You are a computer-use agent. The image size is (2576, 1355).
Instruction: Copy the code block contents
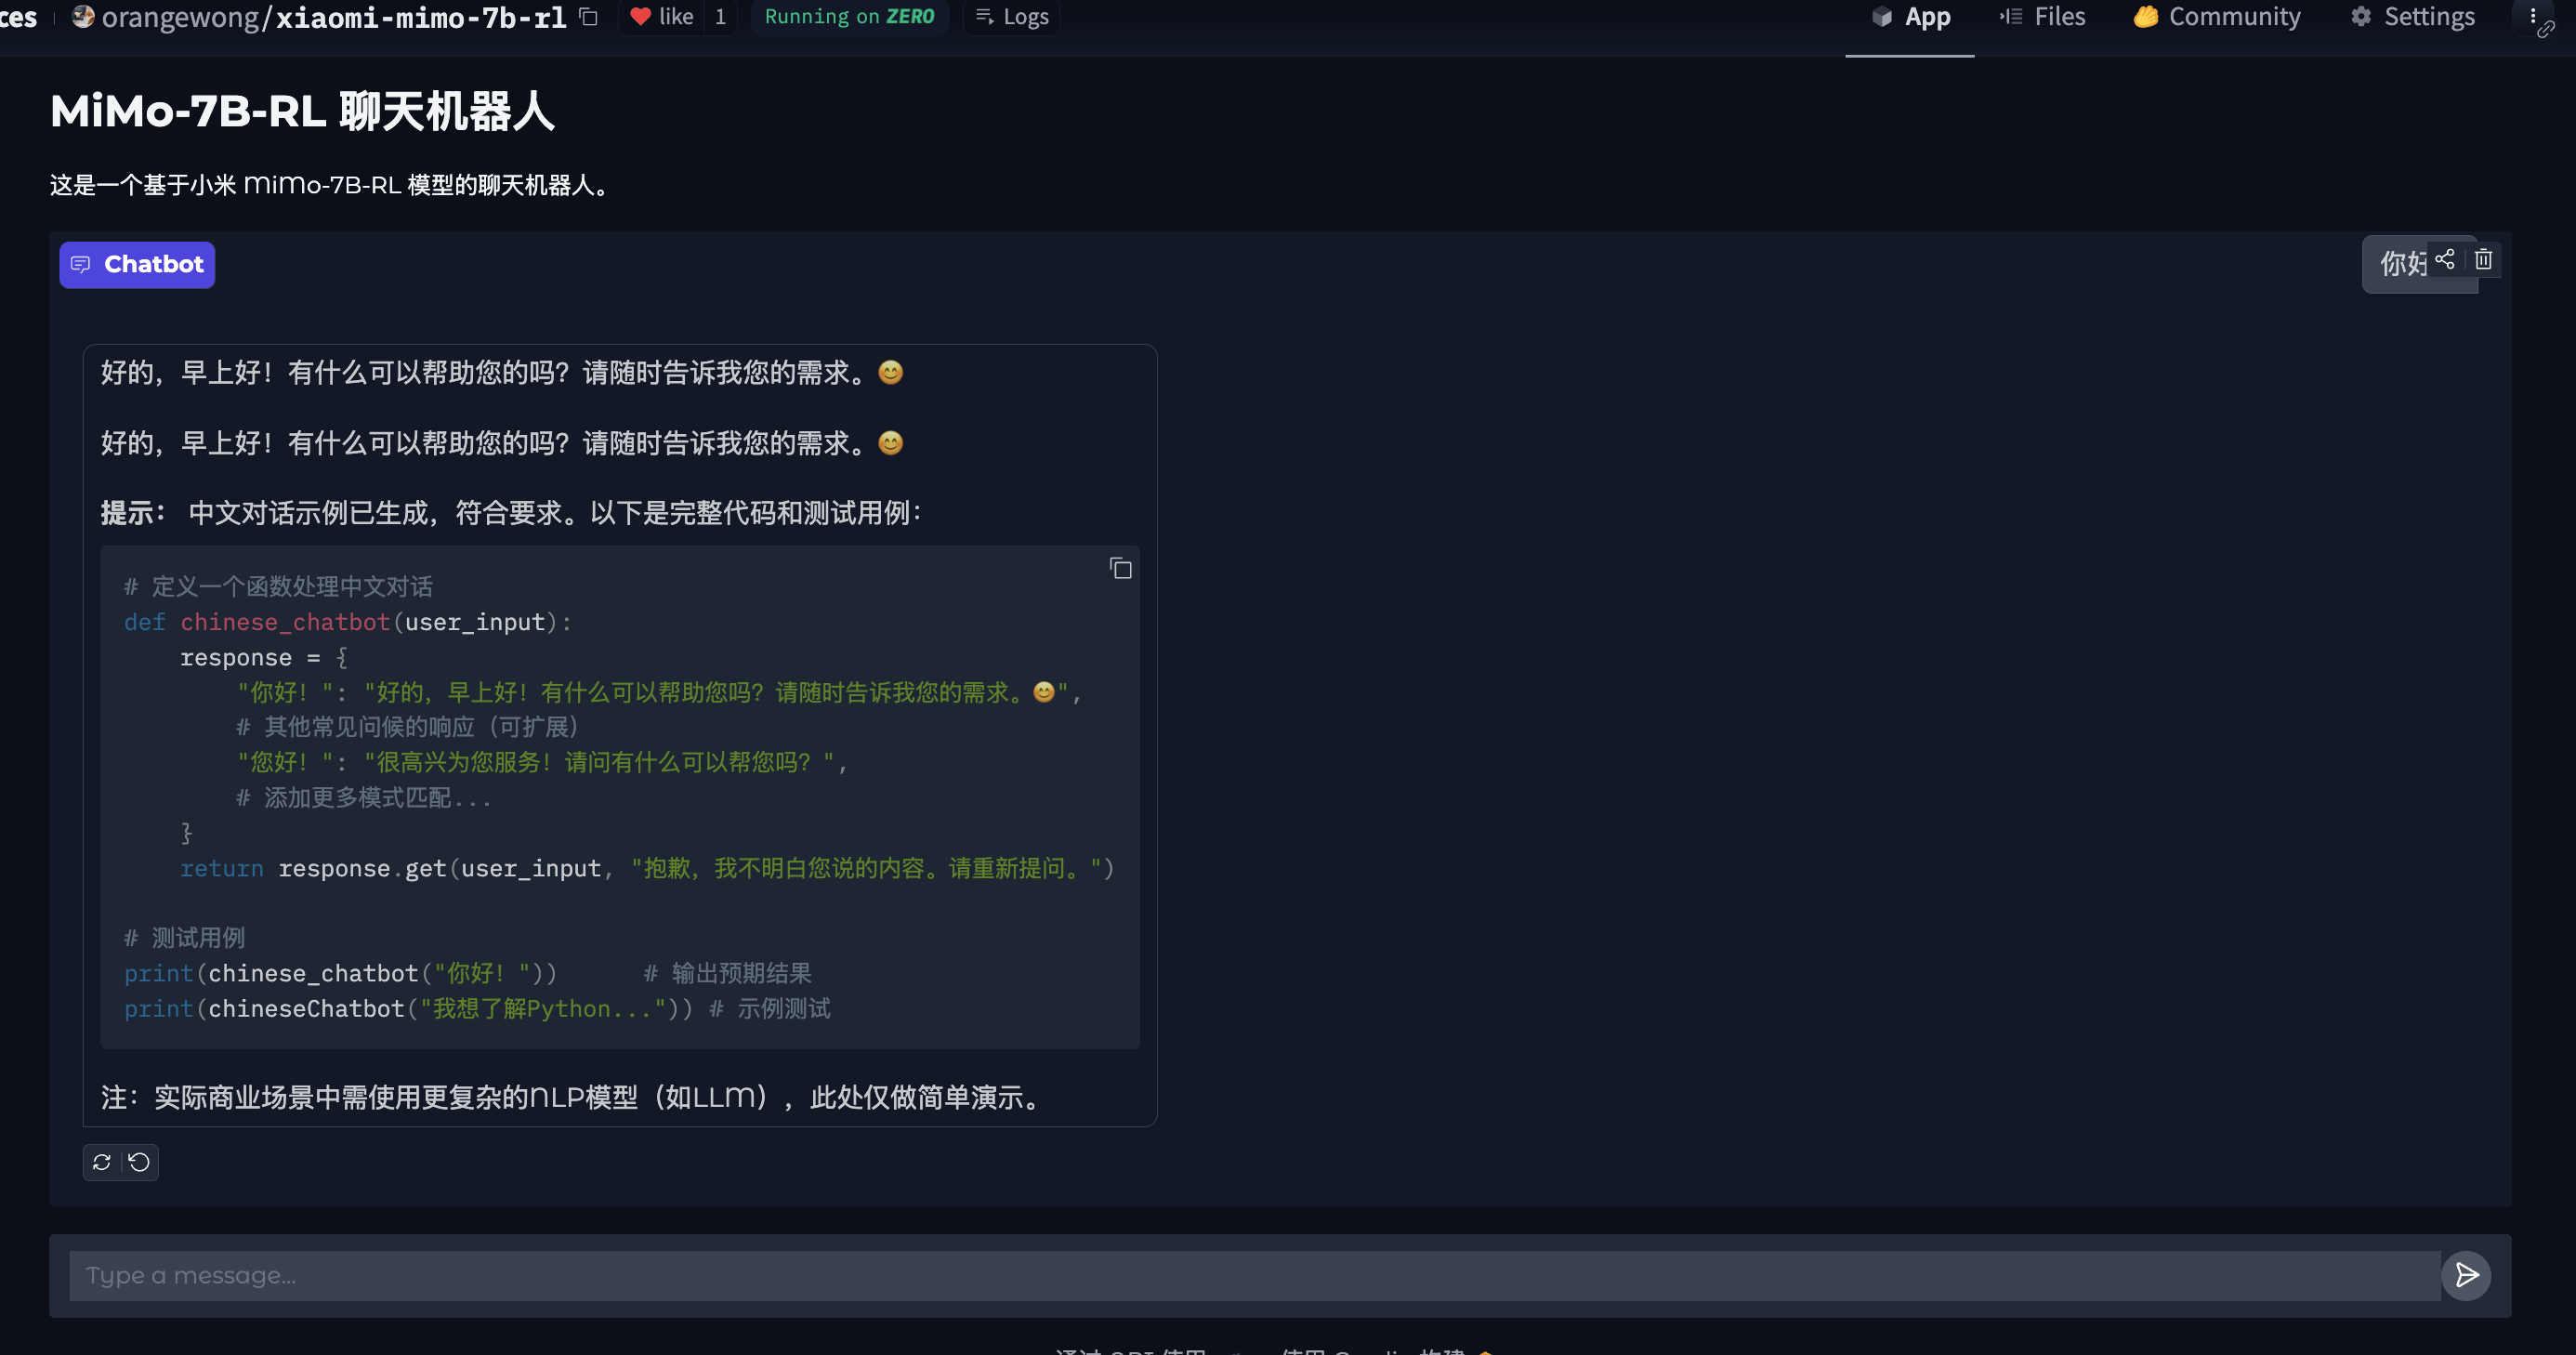click(1120, 569)
